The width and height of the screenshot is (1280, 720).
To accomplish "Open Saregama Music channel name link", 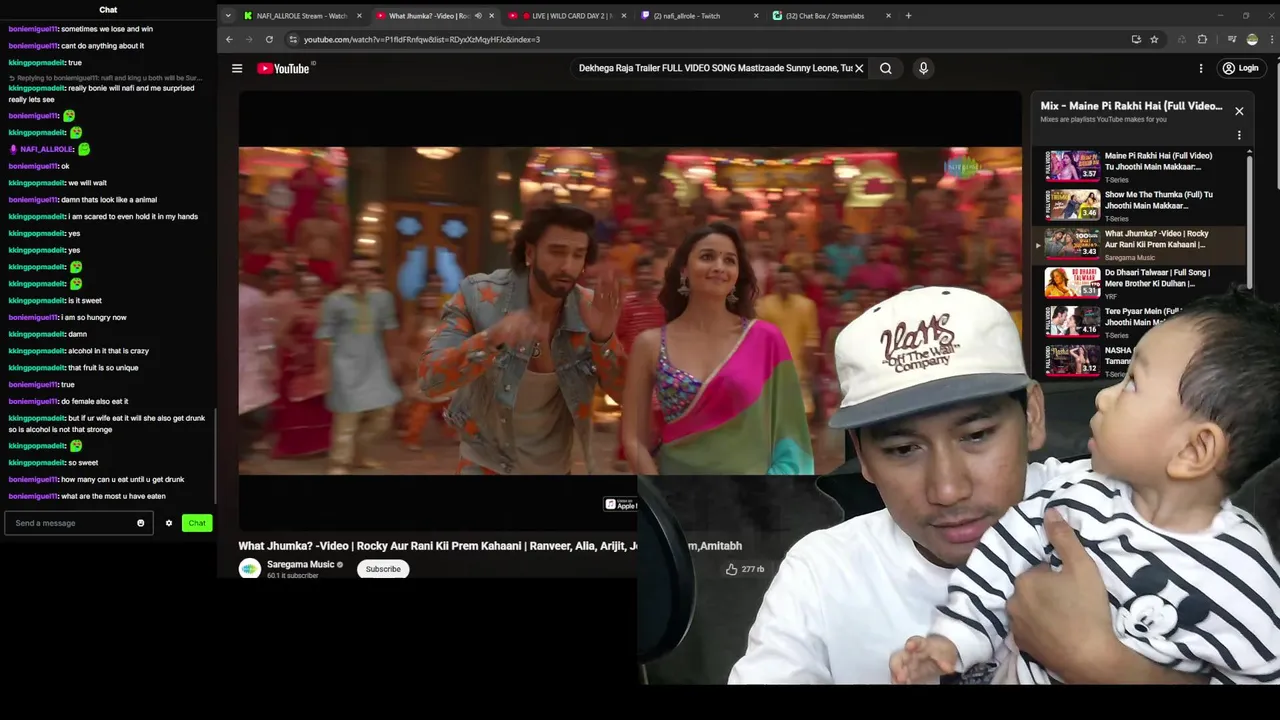I will [x=300, y=564].
